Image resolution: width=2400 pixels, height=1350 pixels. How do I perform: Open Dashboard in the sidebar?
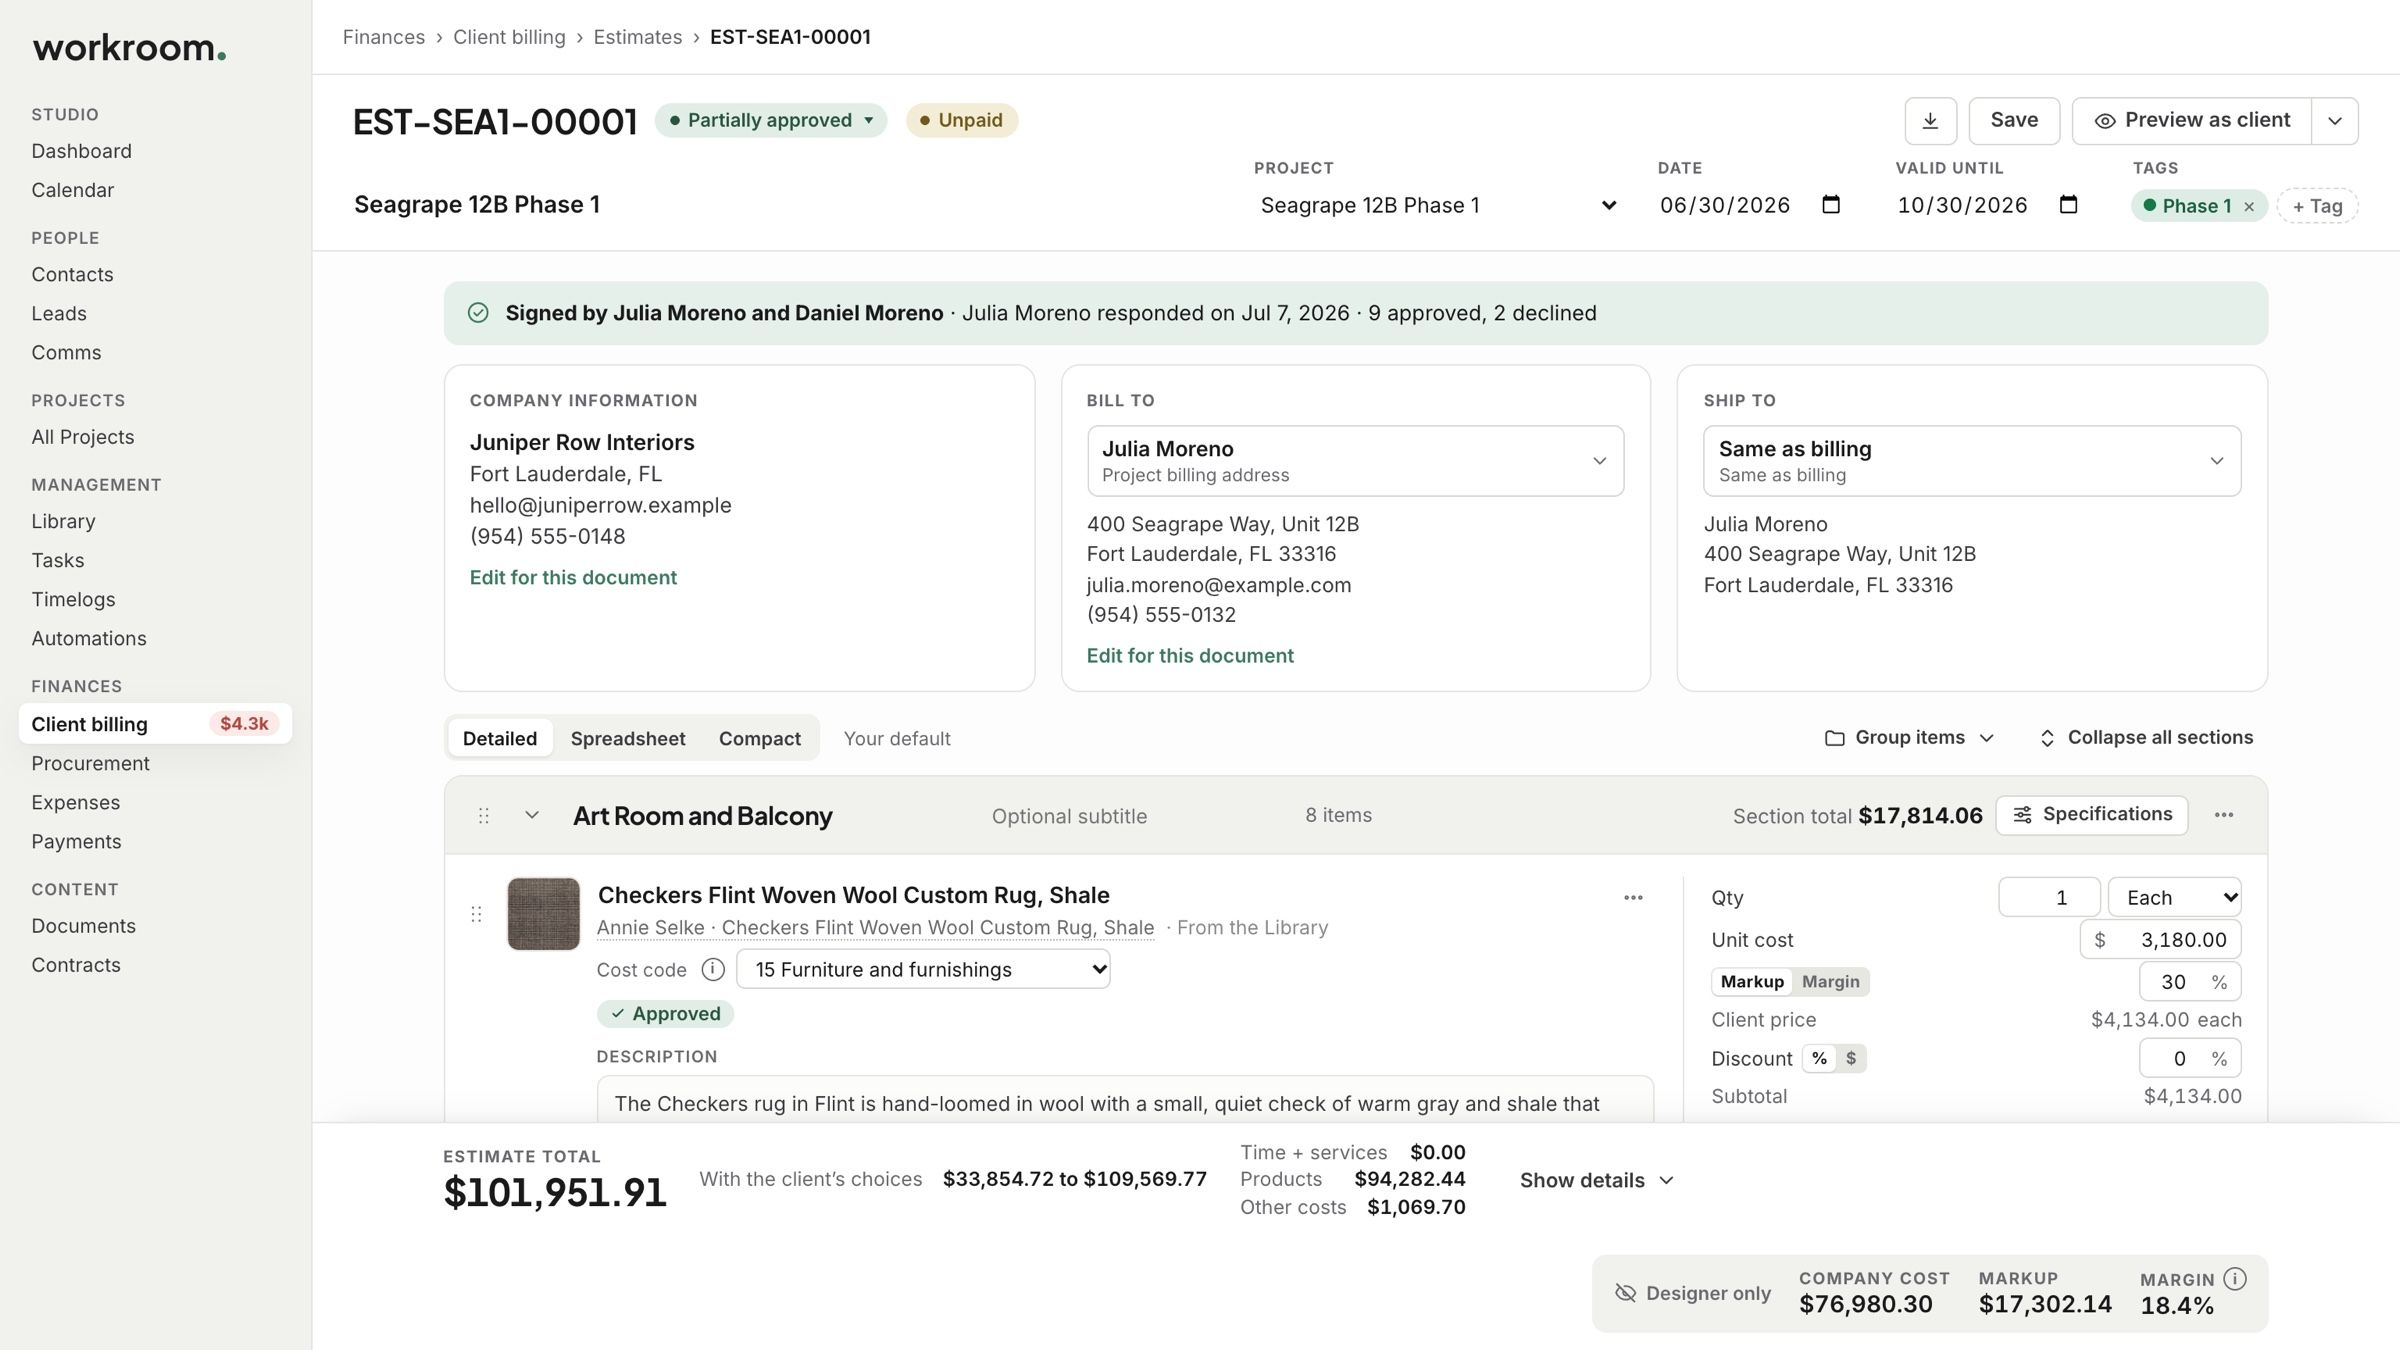click(81, 151)
